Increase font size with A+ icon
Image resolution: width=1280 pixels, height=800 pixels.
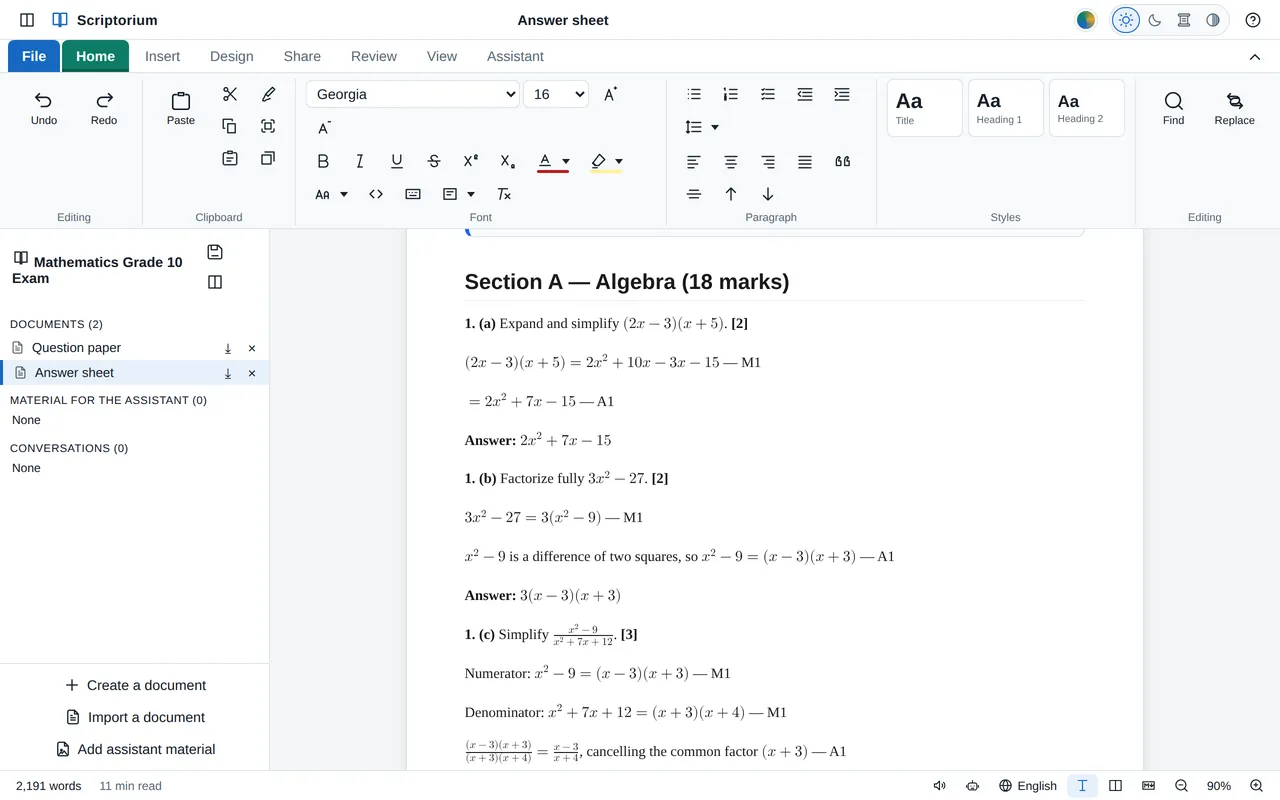(610, 94)
